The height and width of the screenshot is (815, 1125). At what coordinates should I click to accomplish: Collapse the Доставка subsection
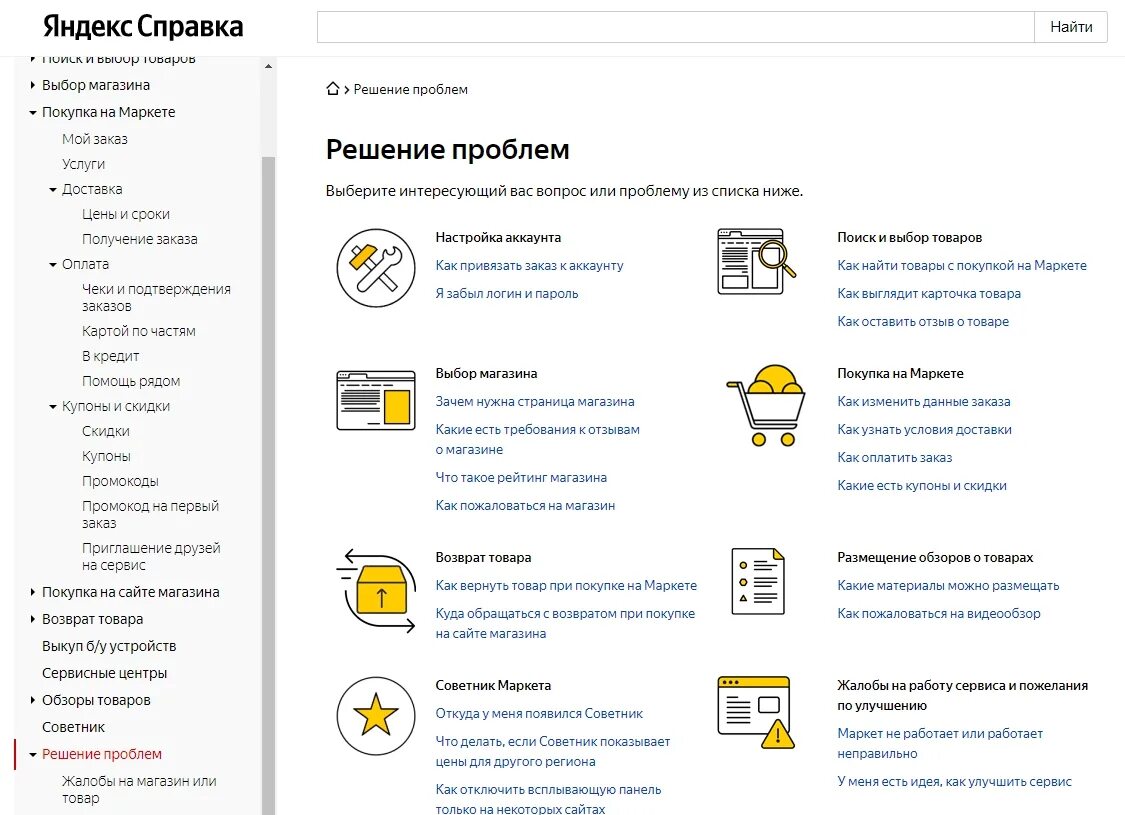click(x=52, y=190)
